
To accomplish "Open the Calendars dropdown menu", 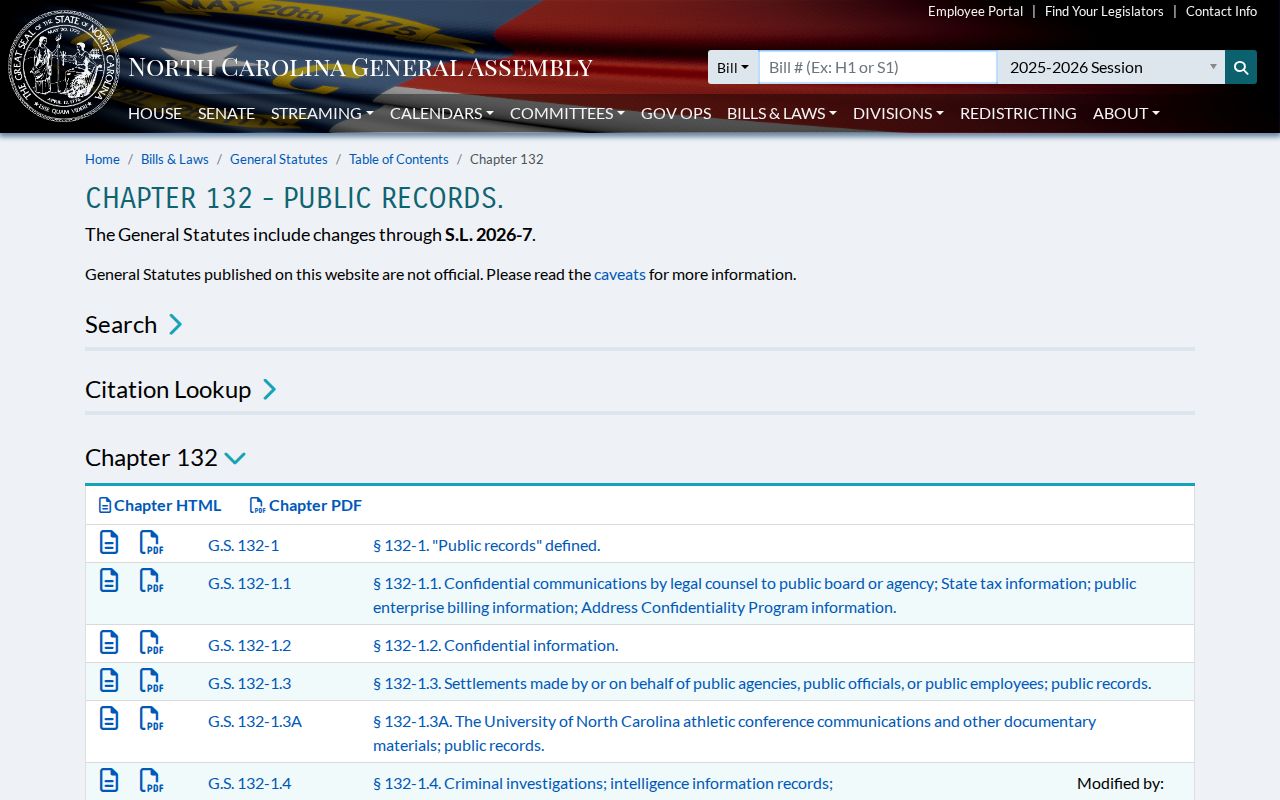I will [x=442, y=113].
